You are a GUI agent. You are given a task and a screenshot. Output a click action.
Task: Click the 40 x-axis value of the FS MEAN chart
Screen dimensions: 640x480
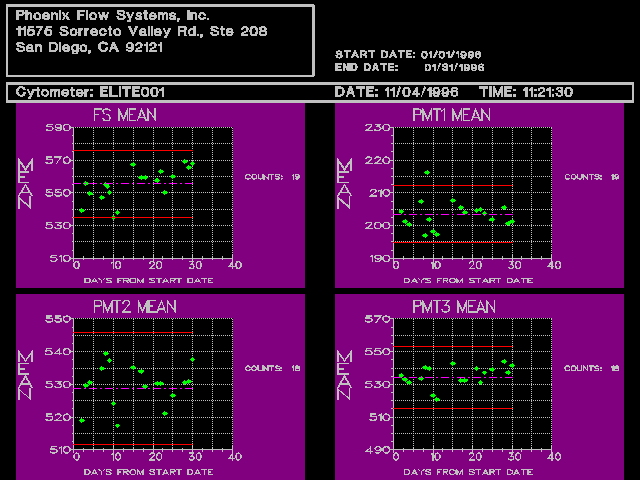(235, 265)
